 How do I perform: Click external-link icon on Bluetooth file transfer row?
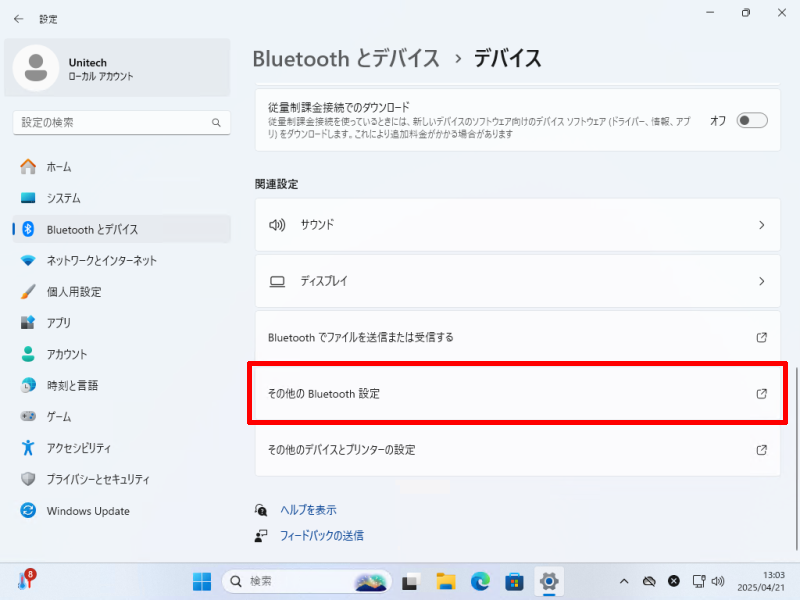(761, 337)
